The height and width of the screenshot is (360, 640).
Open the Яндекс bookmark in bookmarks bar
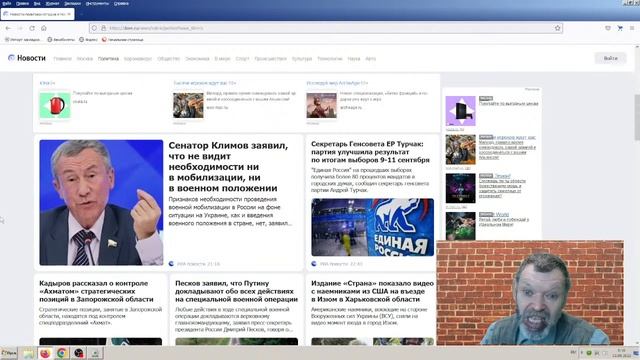(x=88, y=40)
